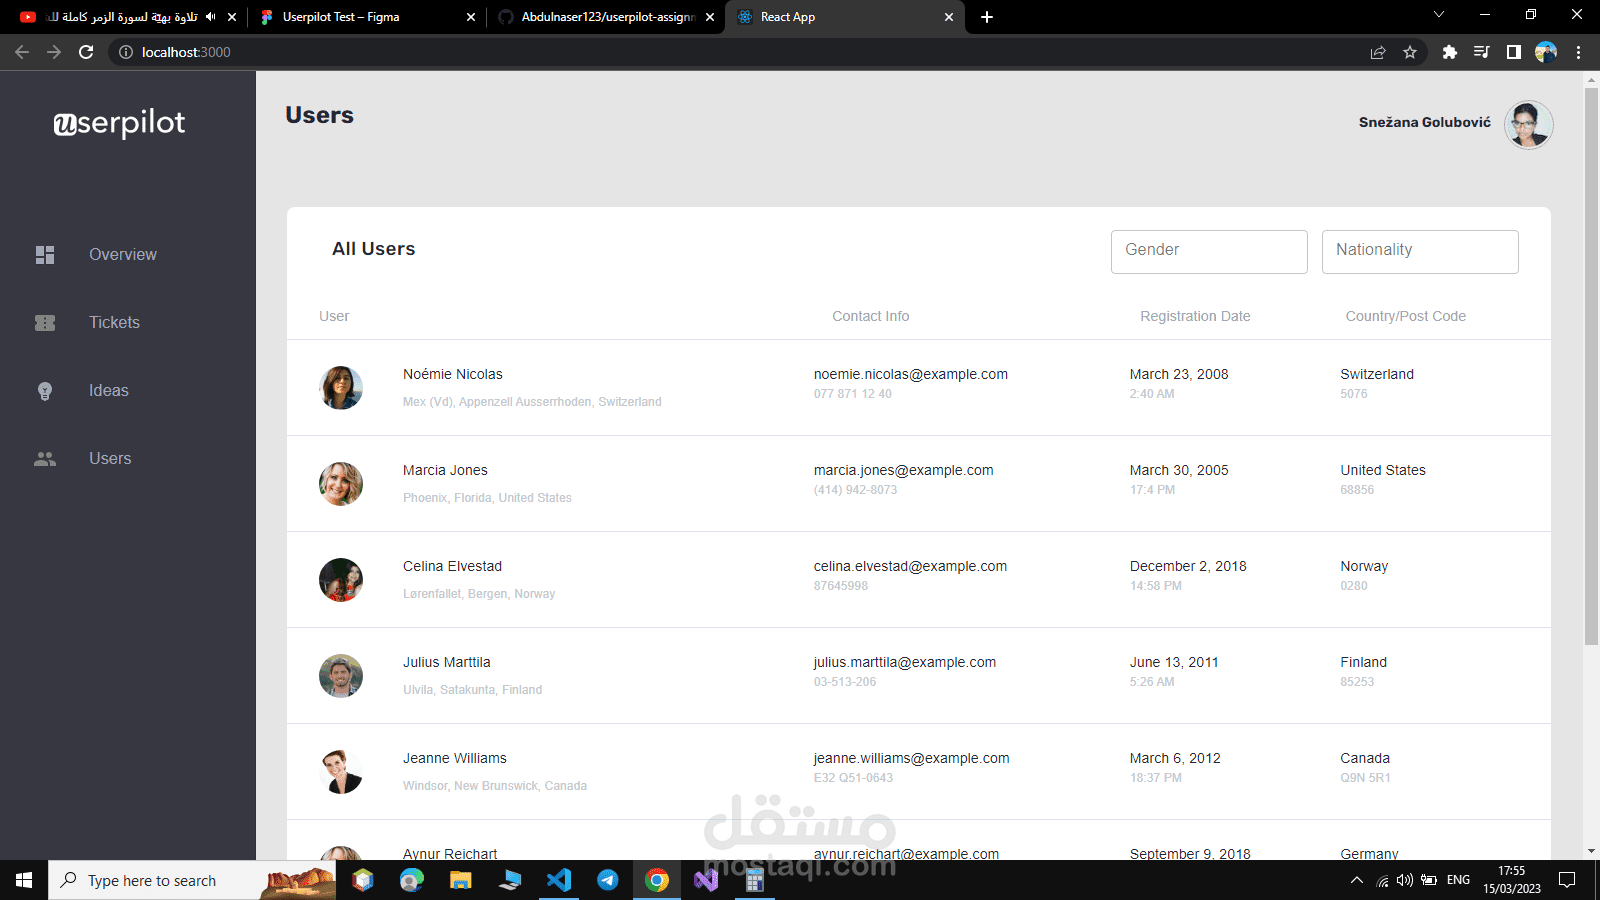Click email julius.marttila@example.com
Screen dimensions: 1600x900
[905, 662]
